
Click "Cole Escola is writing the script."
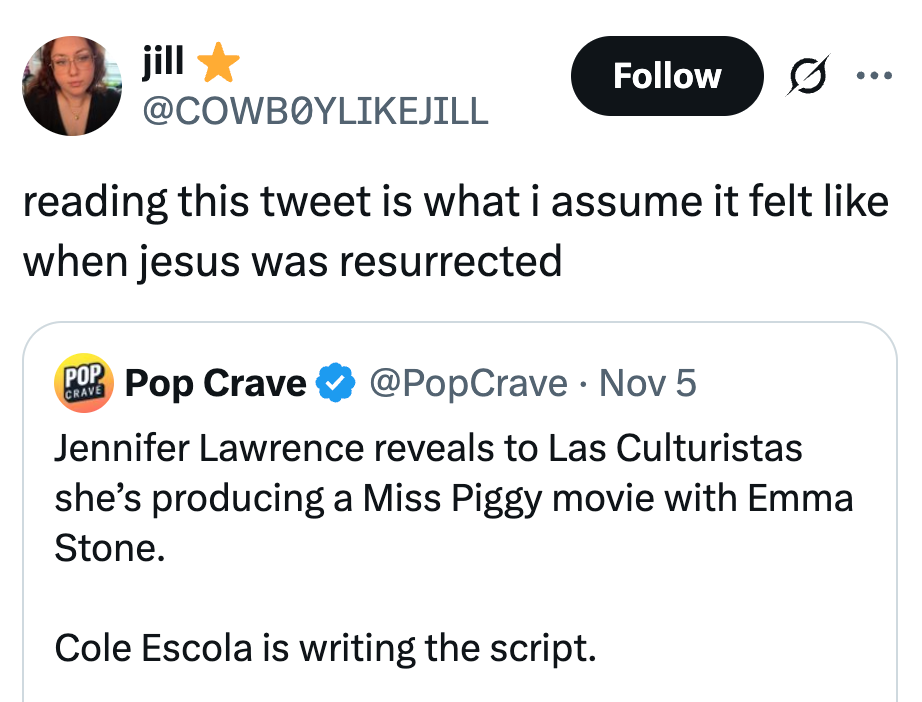coord(325,649)
